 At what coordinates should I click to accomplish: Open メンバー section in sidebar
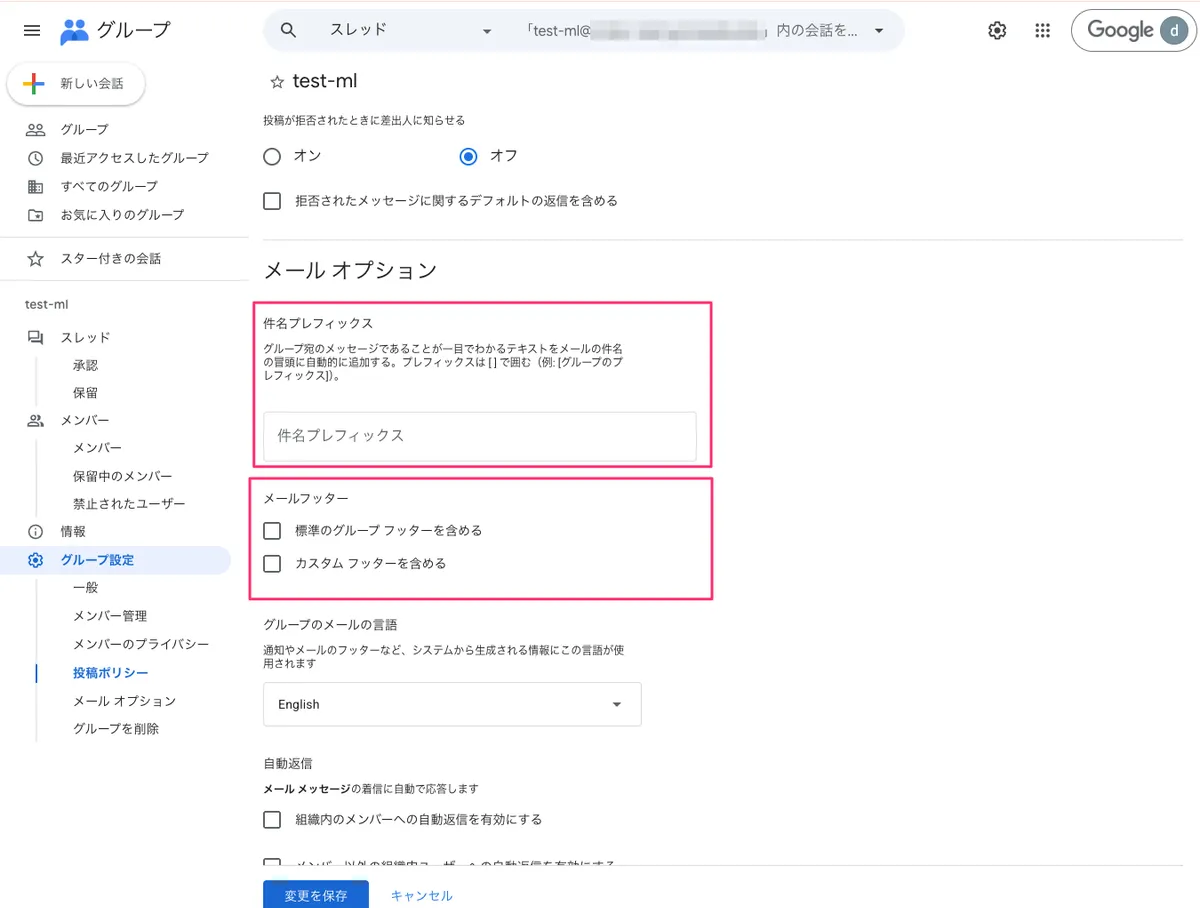[85, 421]
